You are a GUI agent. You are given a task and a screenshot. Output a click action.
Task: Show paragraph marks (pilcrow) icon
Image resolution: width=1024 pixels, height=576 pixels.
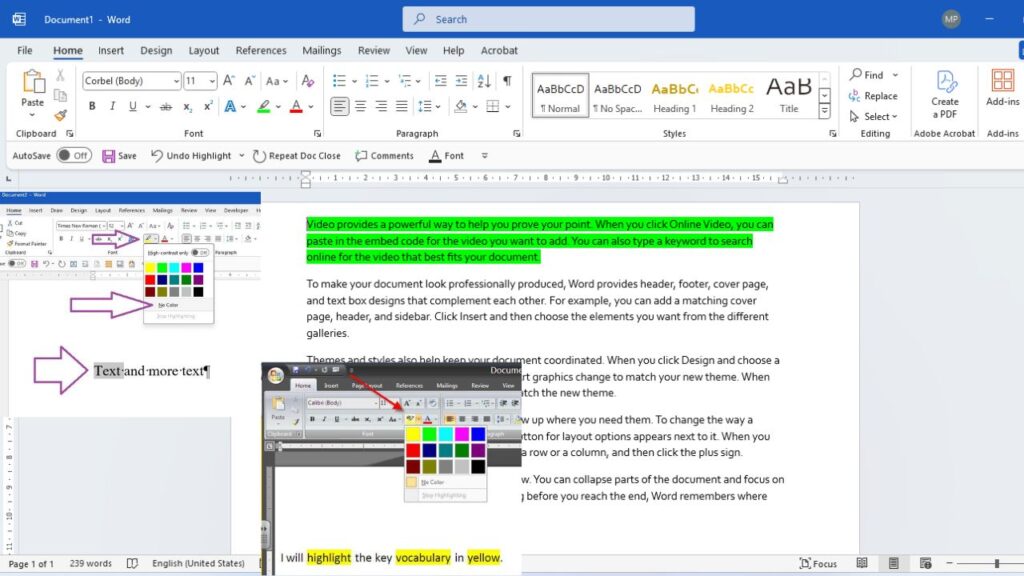click(x=507, y=80)
